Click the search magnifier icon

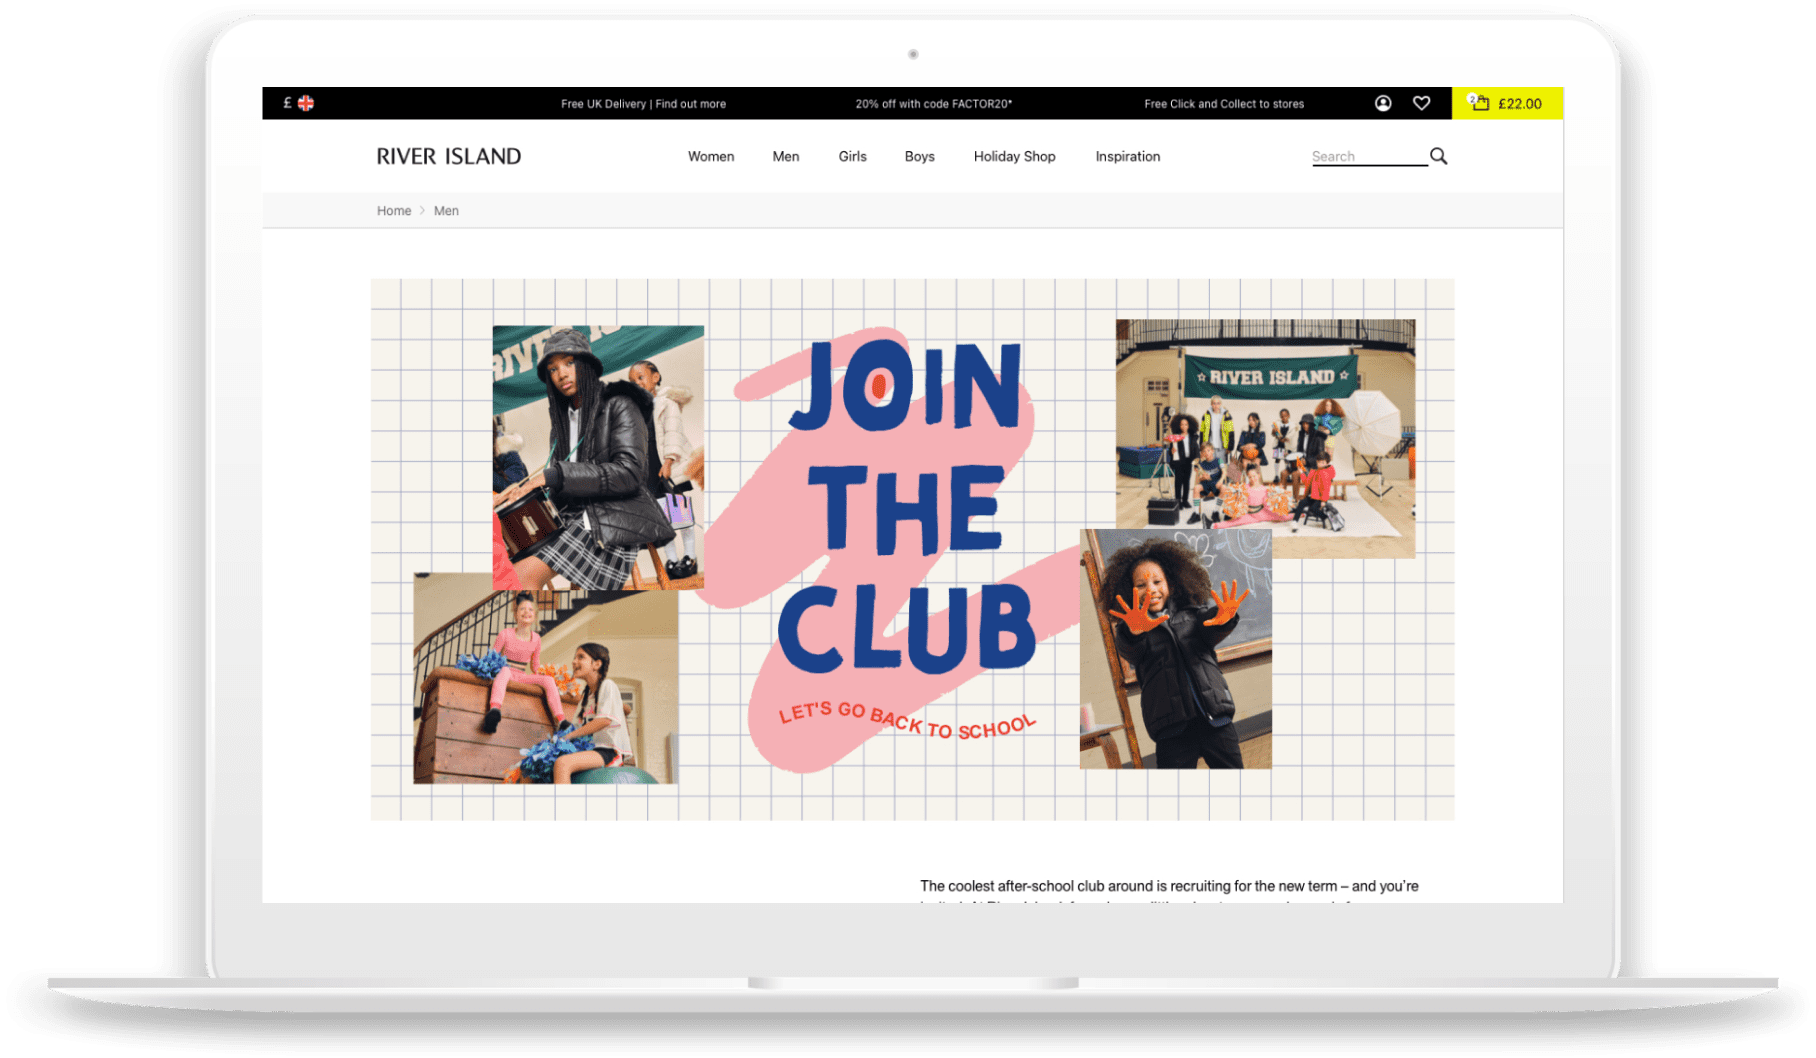[1438, 156]
